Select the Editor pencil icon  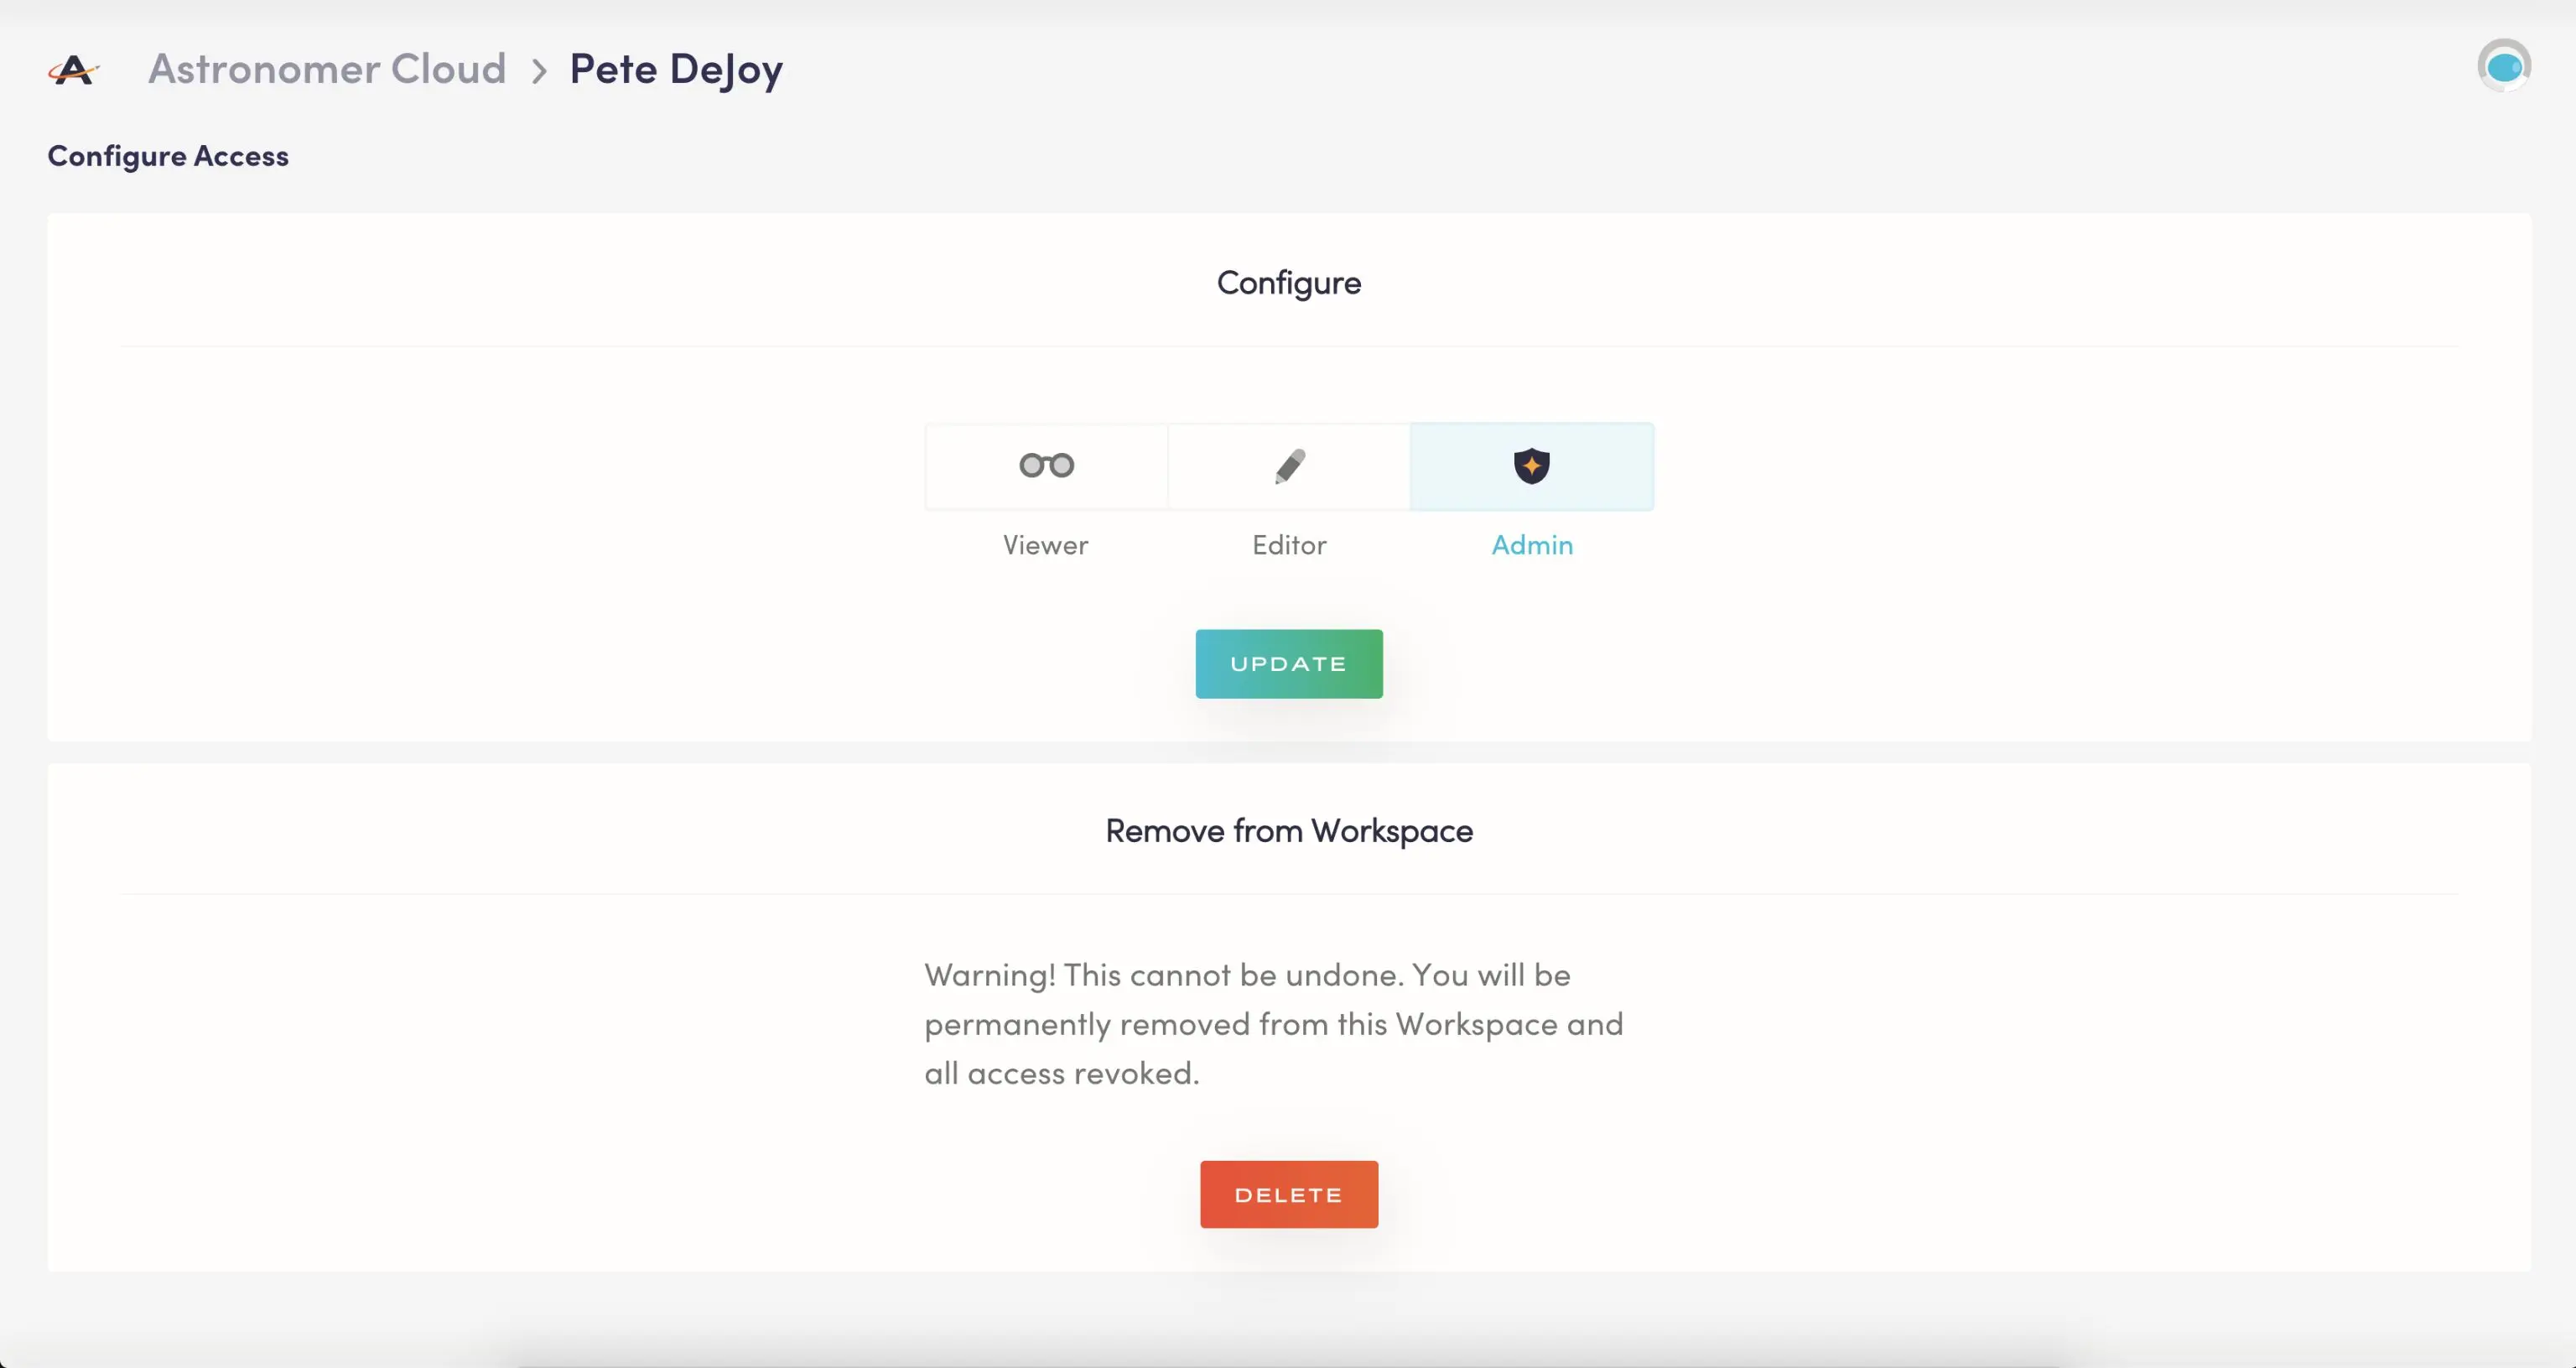1289,466
